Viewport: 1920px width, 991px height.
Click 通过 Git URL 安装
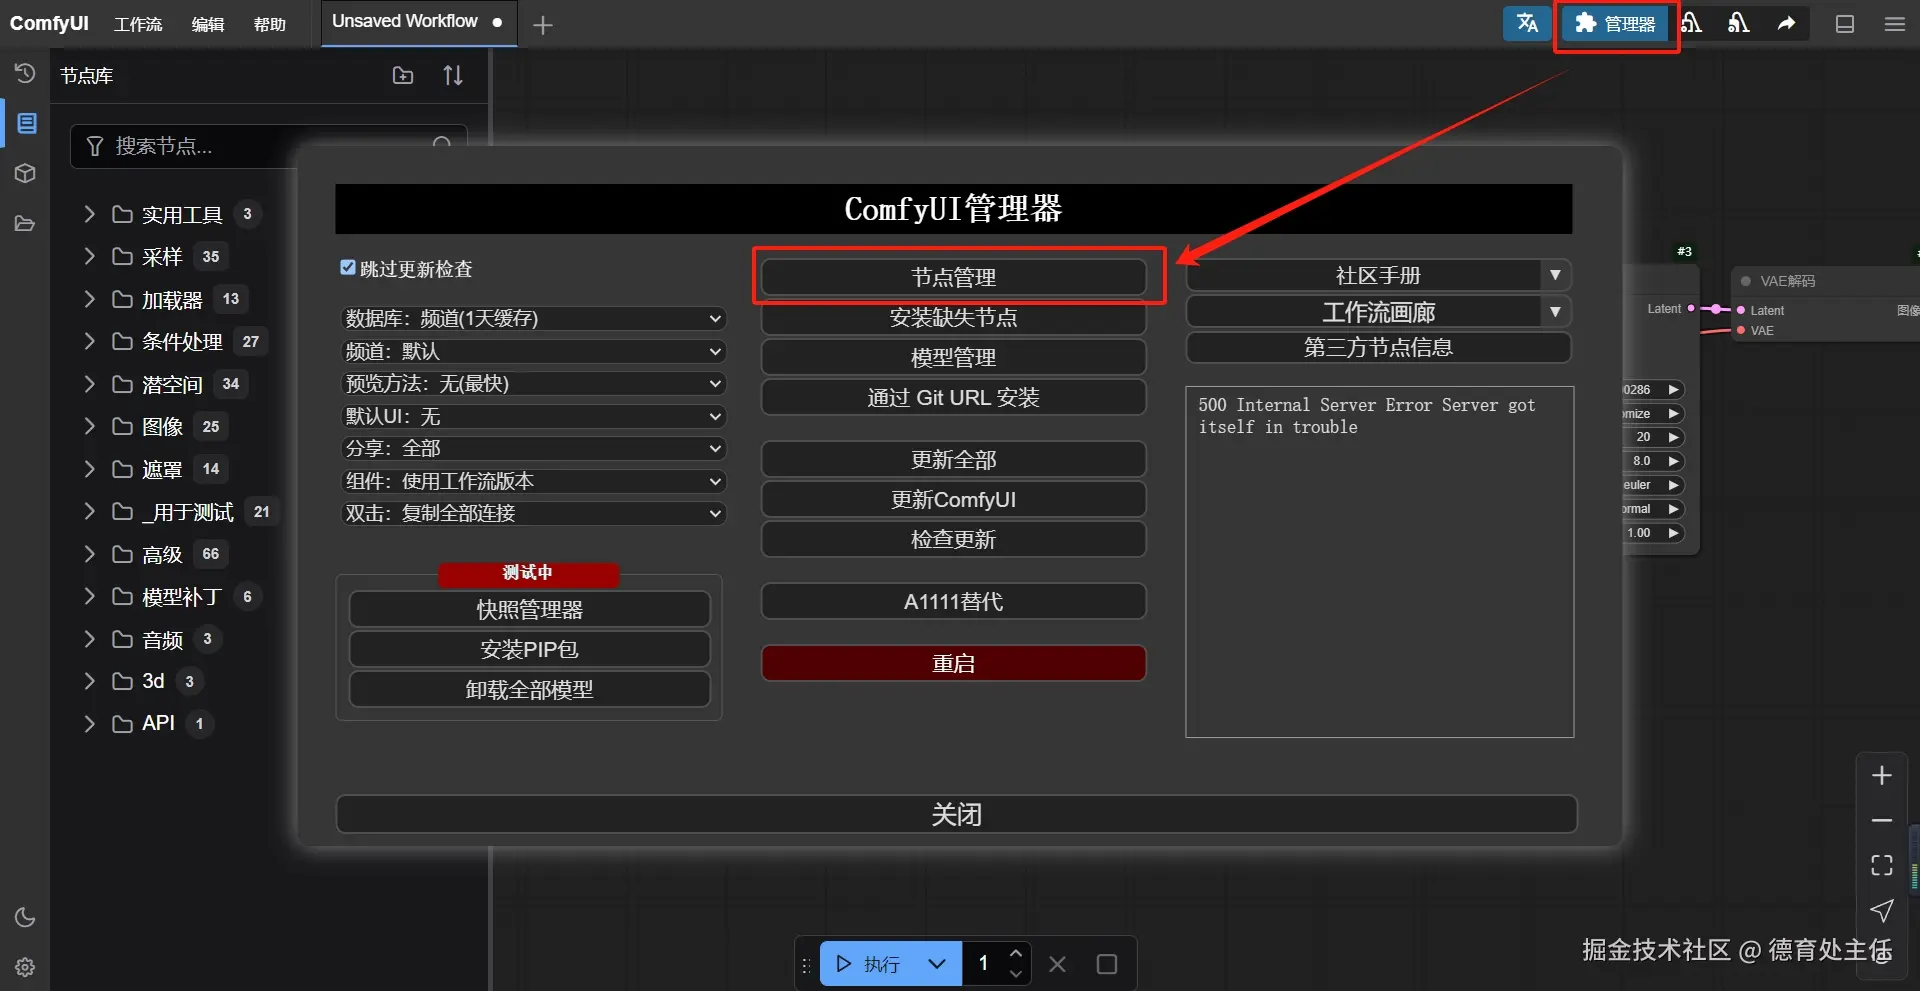click(953, 397)
